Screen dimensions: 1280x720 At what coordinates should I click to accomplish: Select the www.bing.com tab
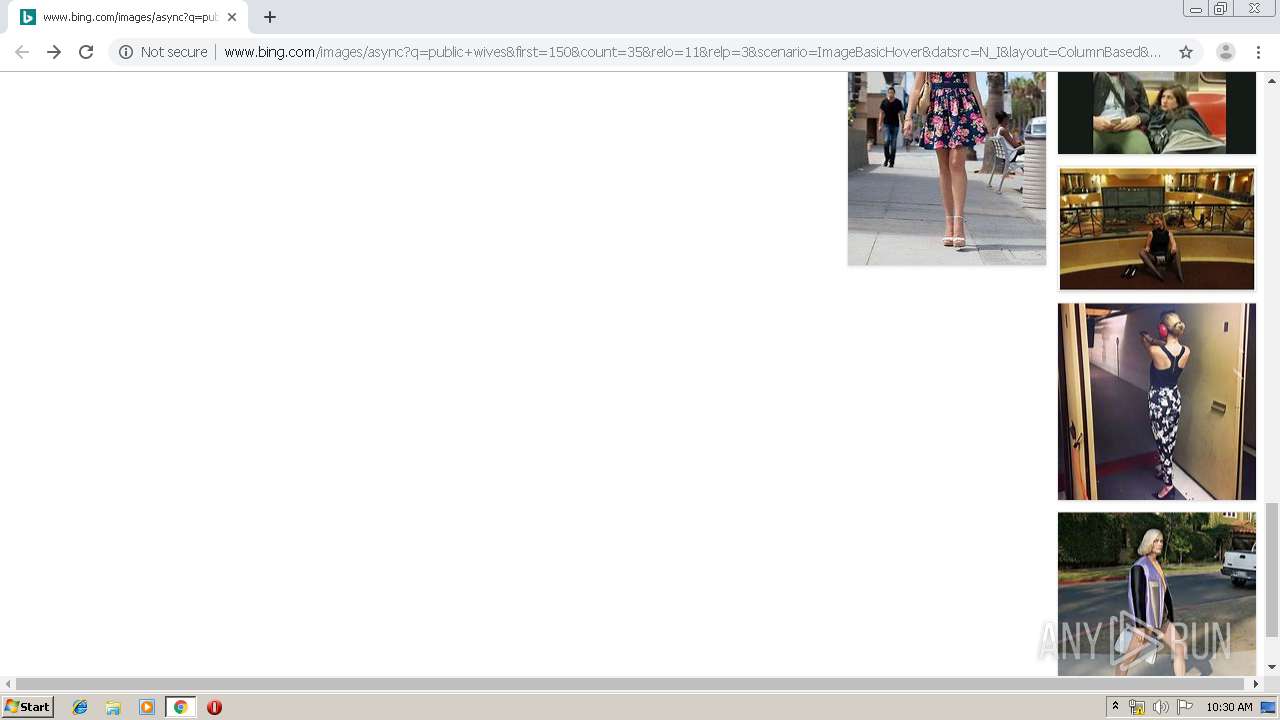[x=128, y=17]
